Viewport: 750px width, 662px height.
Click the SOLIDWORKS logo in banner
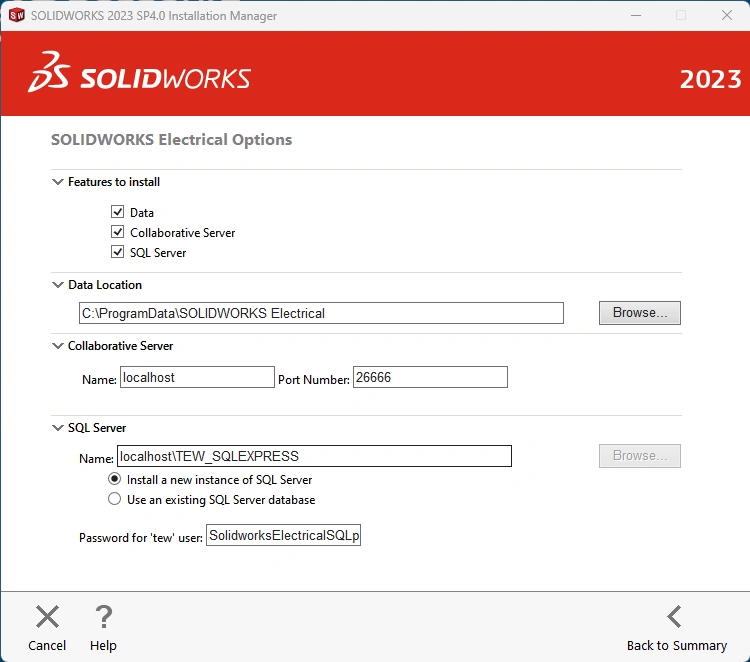[x=139, y=72]
